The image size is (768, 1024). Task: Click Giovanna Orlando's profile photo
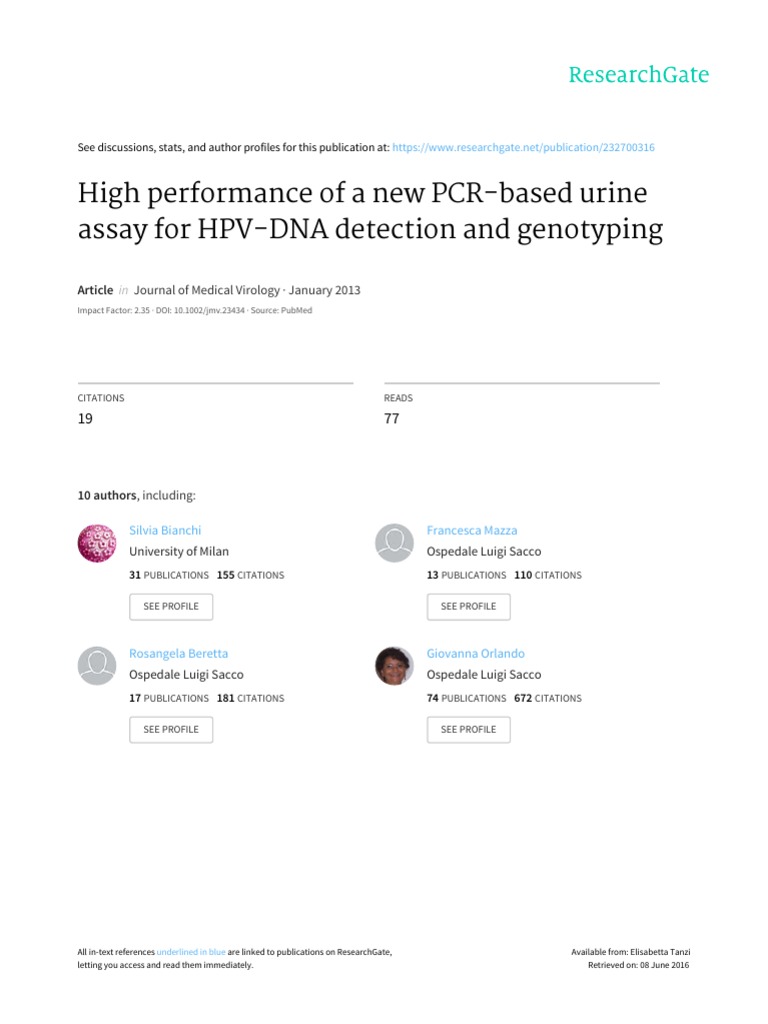click(x=394, y=666)
